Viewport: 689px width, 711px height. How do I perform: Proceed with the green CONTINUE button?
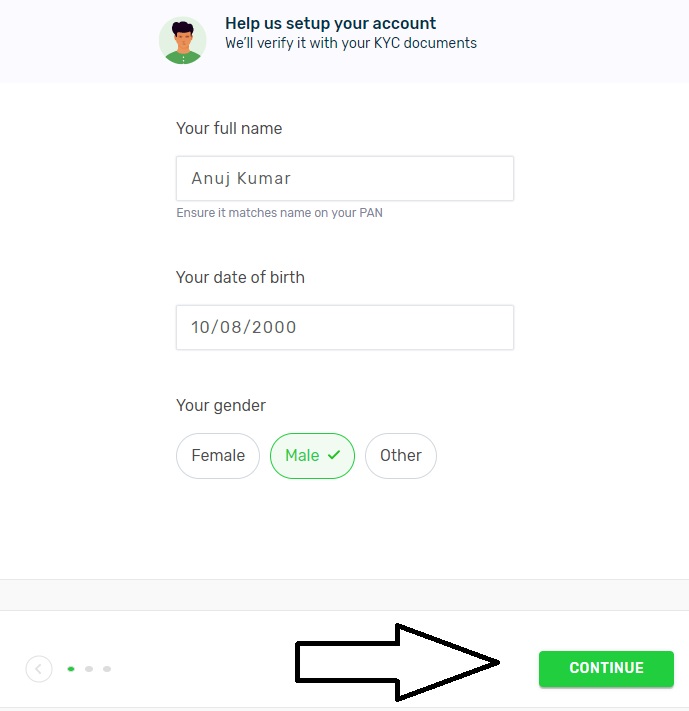(606, 669)
